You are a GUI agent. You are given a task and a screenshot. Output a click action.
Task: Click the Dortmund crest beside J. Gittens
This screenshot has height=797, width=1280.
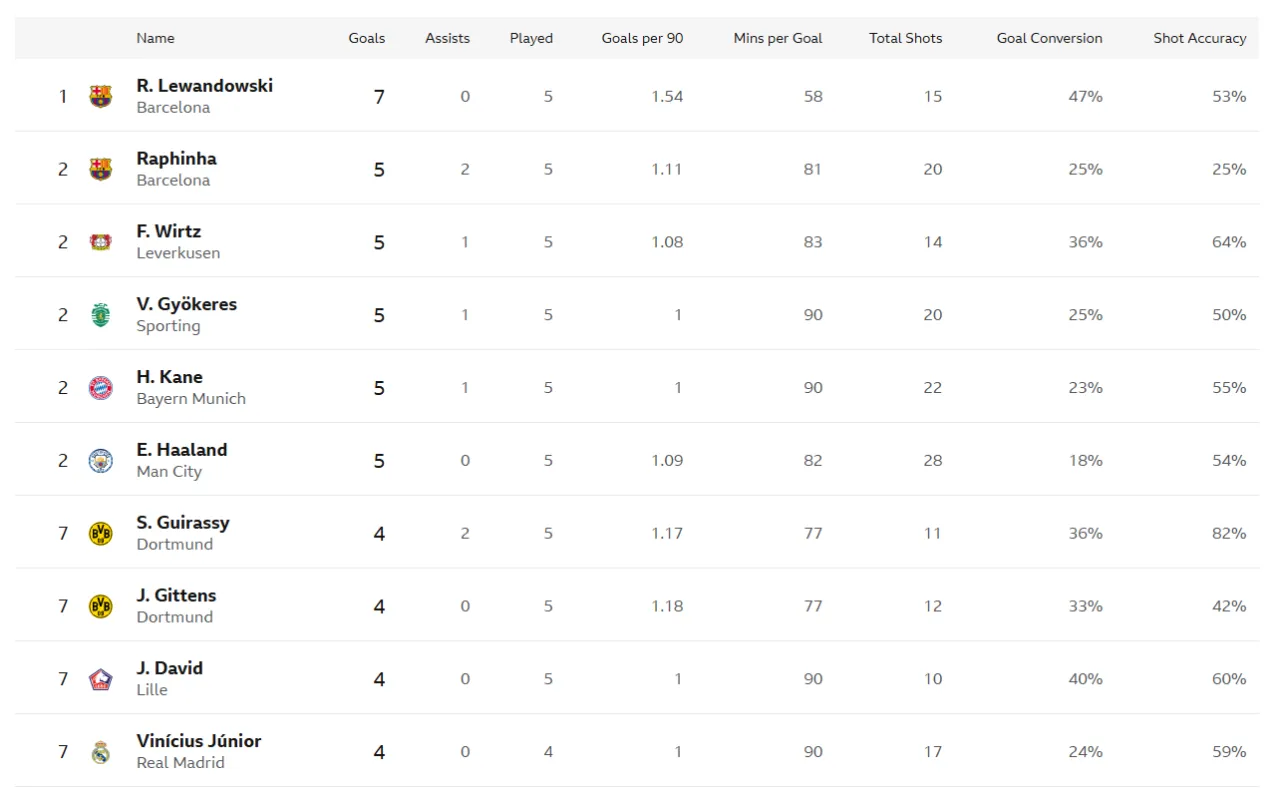click(x=101, y=606)
